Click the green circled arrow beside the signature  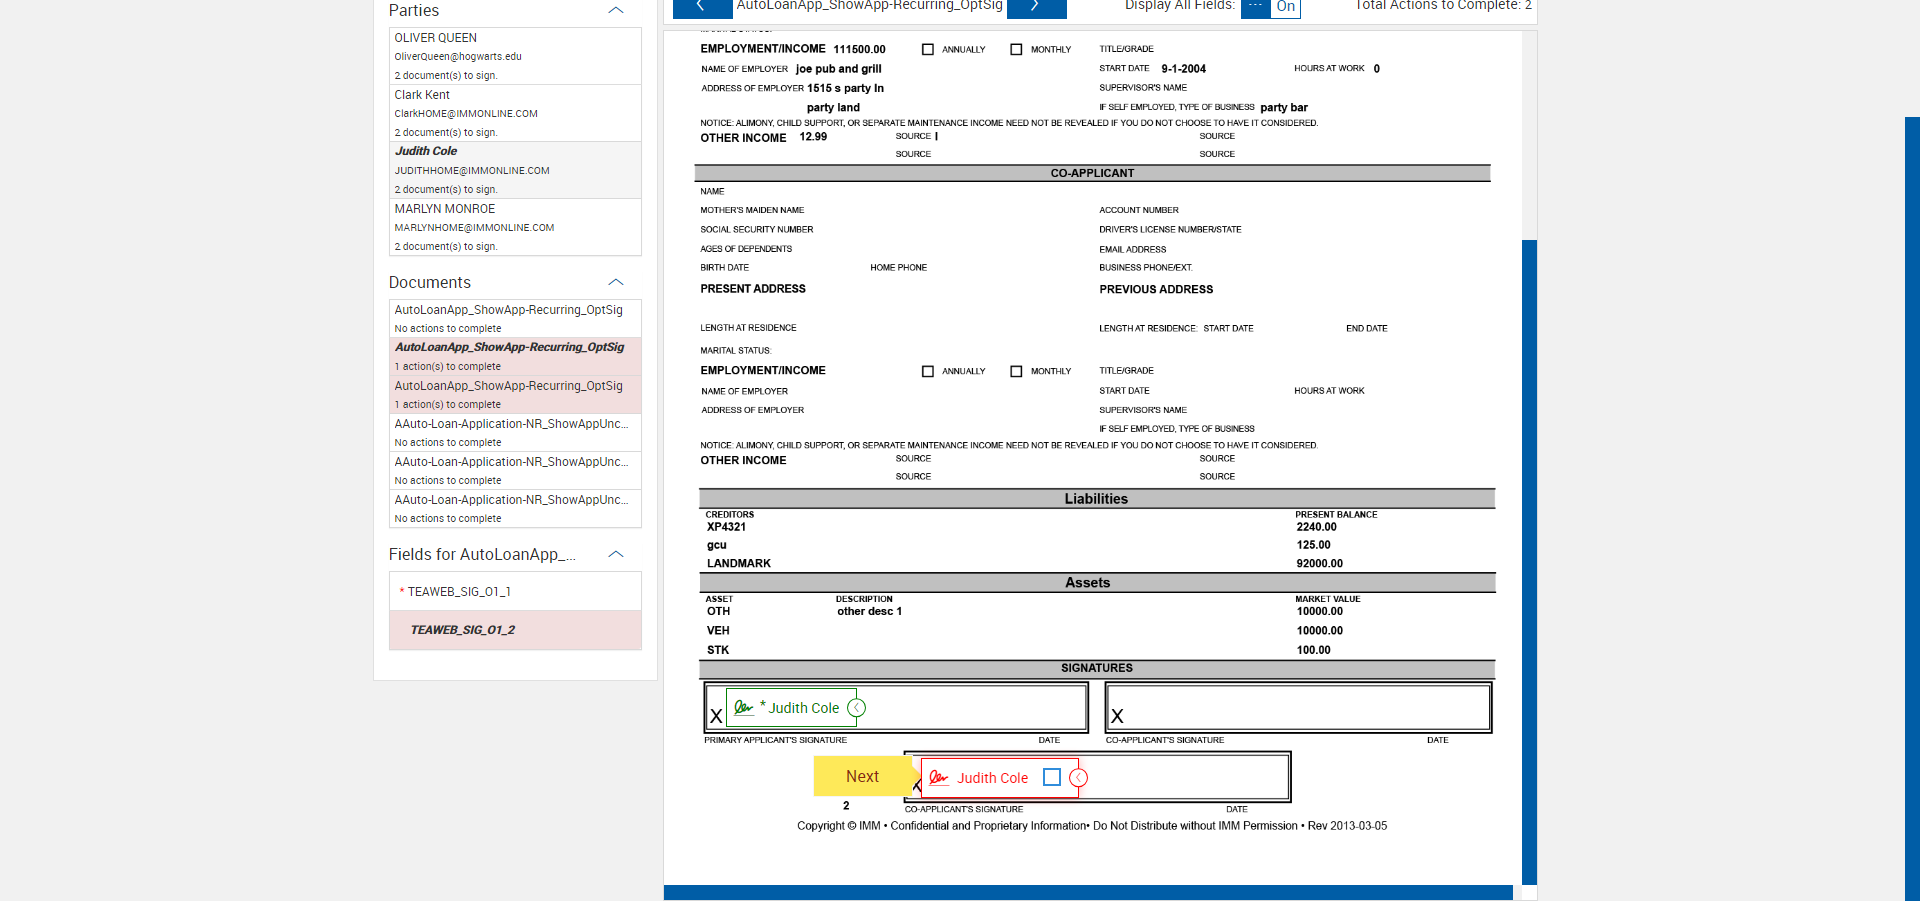click(x=857, y=708)
